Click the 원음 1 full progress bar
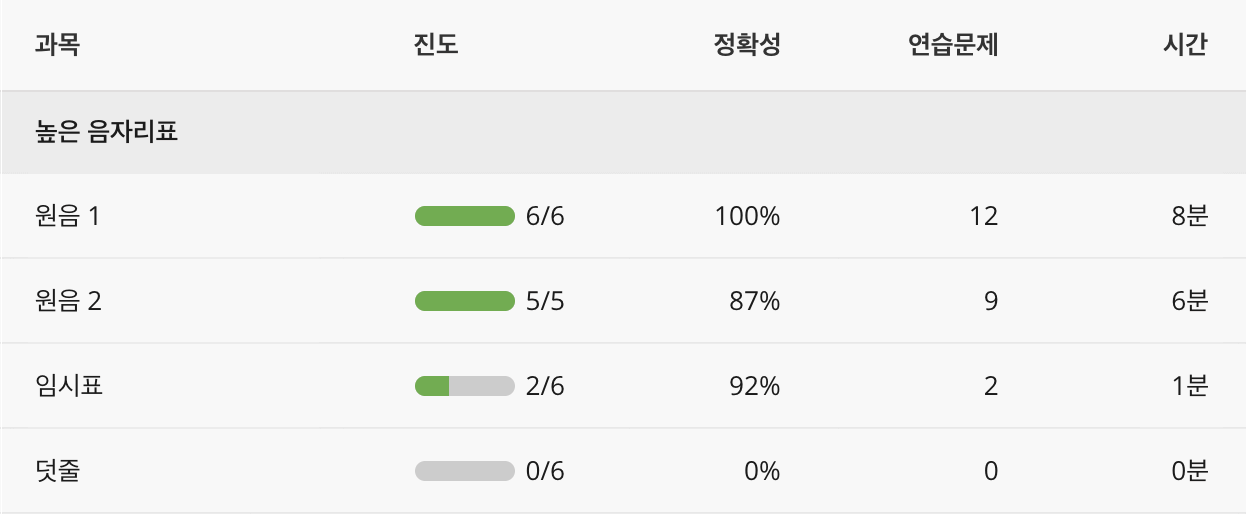This screenshot has width=1246, height=514. 464,216
